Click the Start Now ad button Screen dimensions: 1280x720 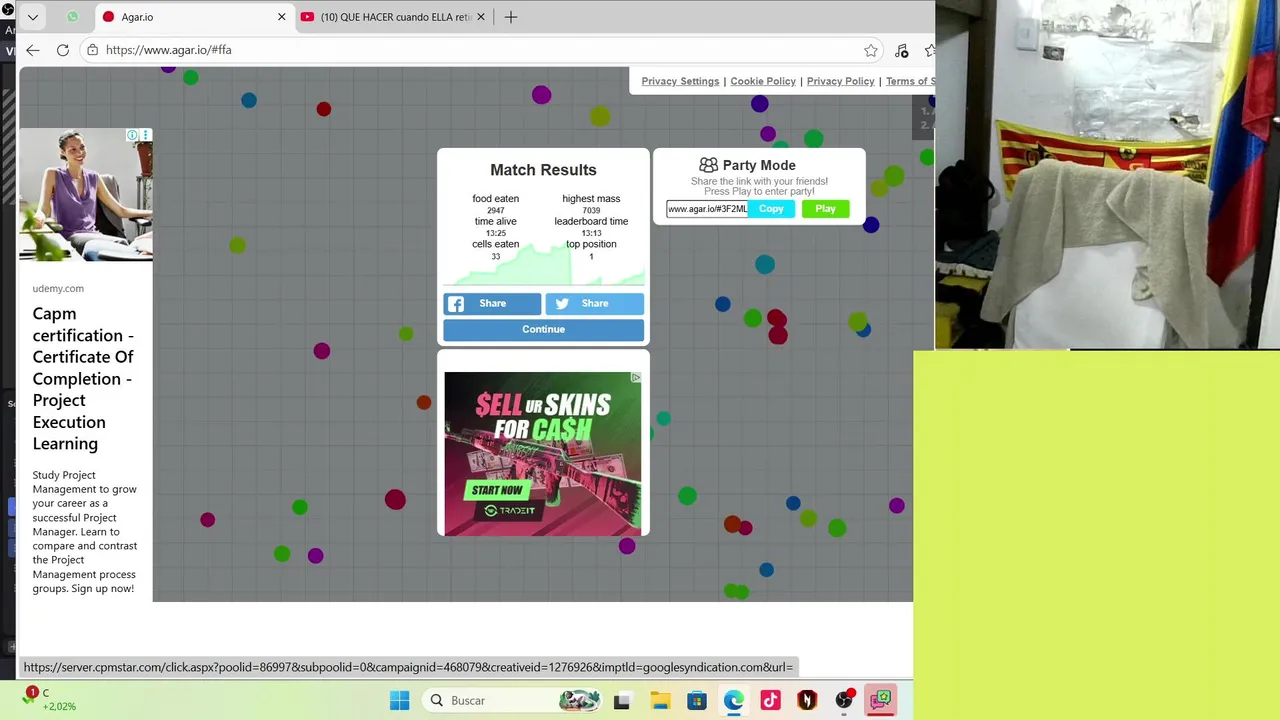pyautogui.click(x=497, y=490)
